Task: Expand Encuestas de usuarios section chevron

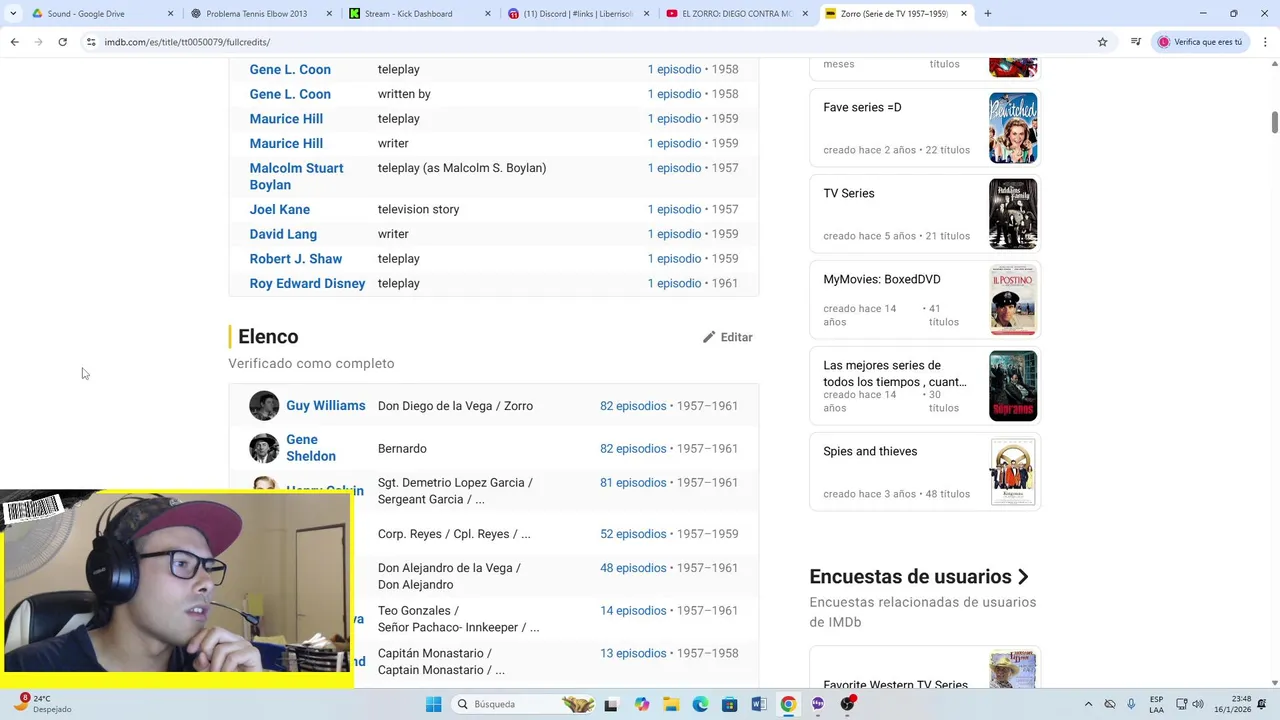Action: (x=1023, y=577)
